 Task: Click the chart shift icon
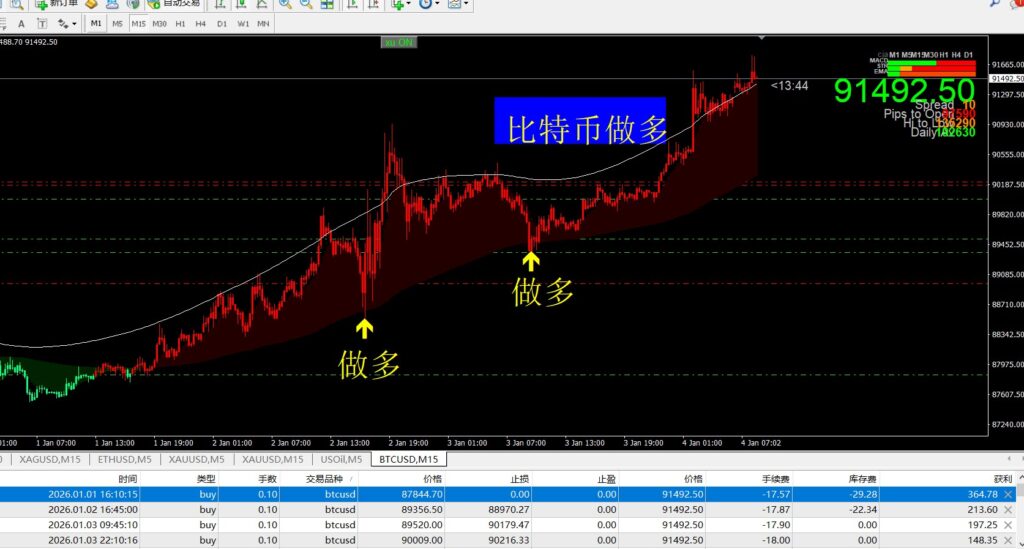pos(374,4)
